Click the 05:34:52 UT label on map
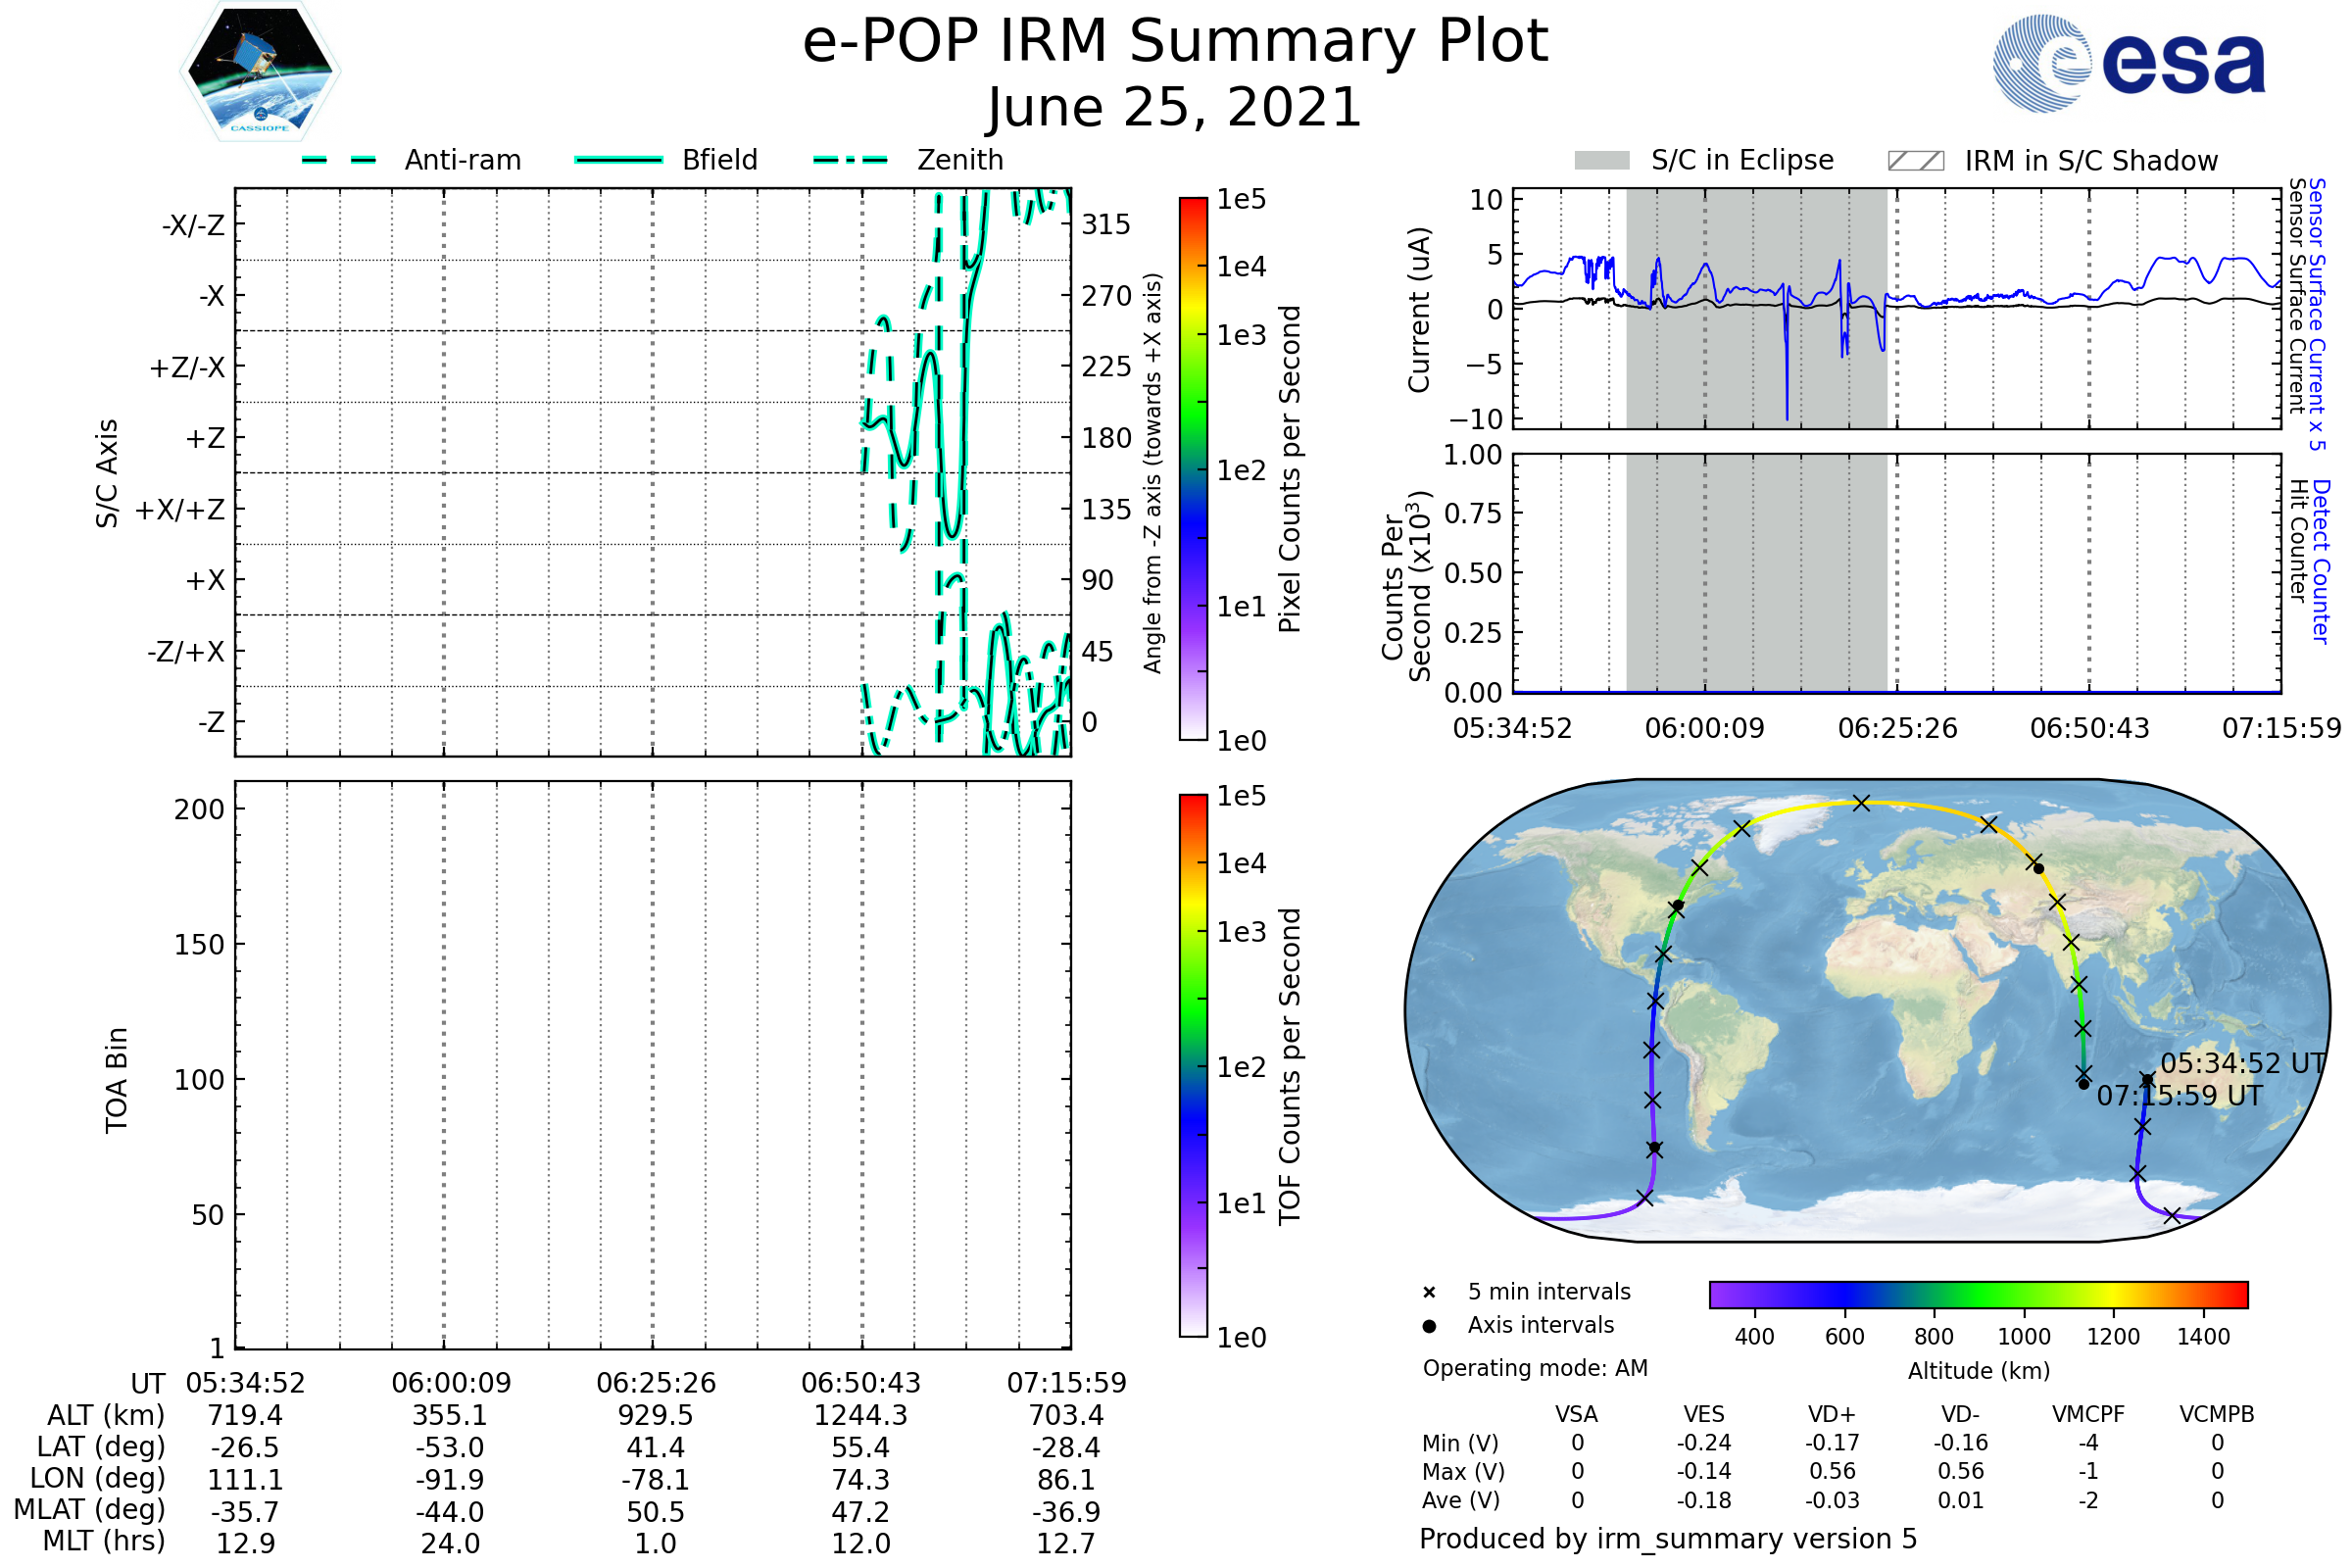The width and height of the screenshot is (2352, 1568). 2243,1064
